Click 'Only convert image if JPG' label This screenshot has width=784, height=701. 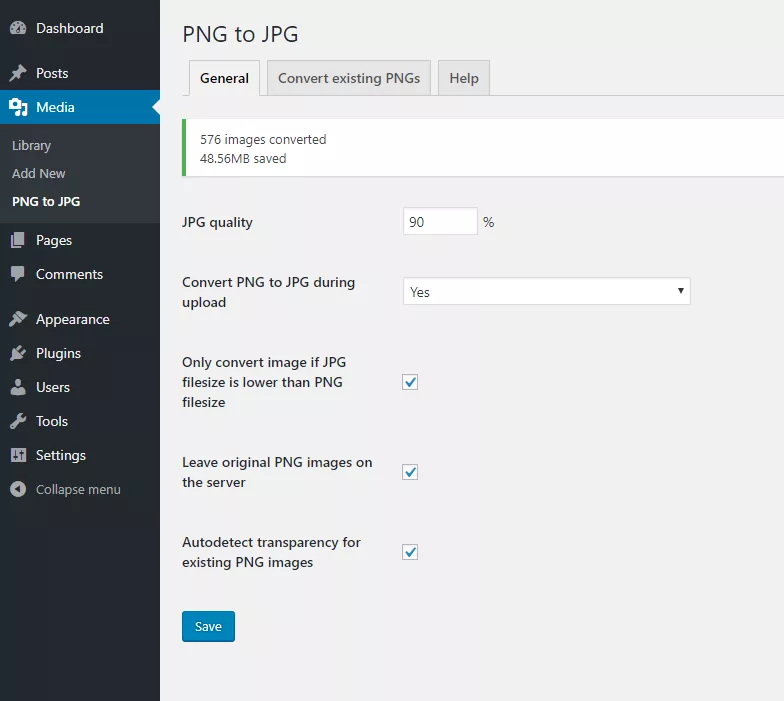(264, 382)
